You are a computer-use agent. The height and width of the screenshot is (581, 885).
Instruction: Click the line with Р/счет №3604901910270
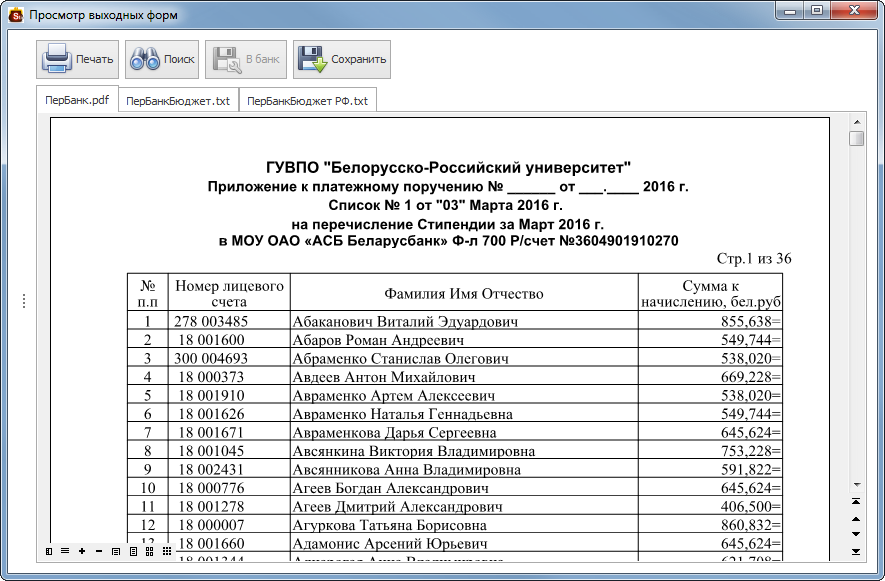[448, 241]
